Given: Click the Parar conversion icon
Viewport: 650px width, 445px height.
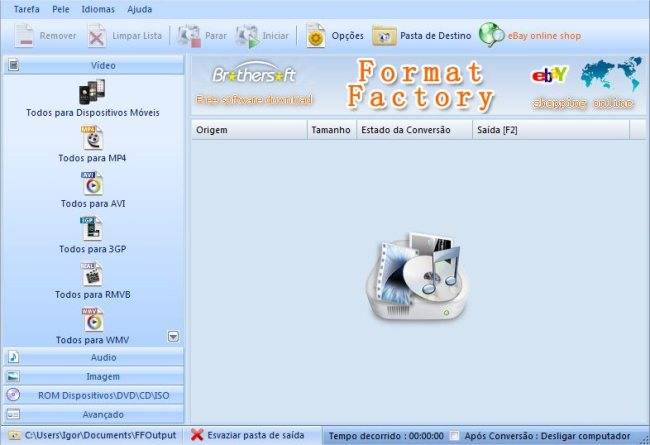Looking at the screenshot, I should coord(189,36).
